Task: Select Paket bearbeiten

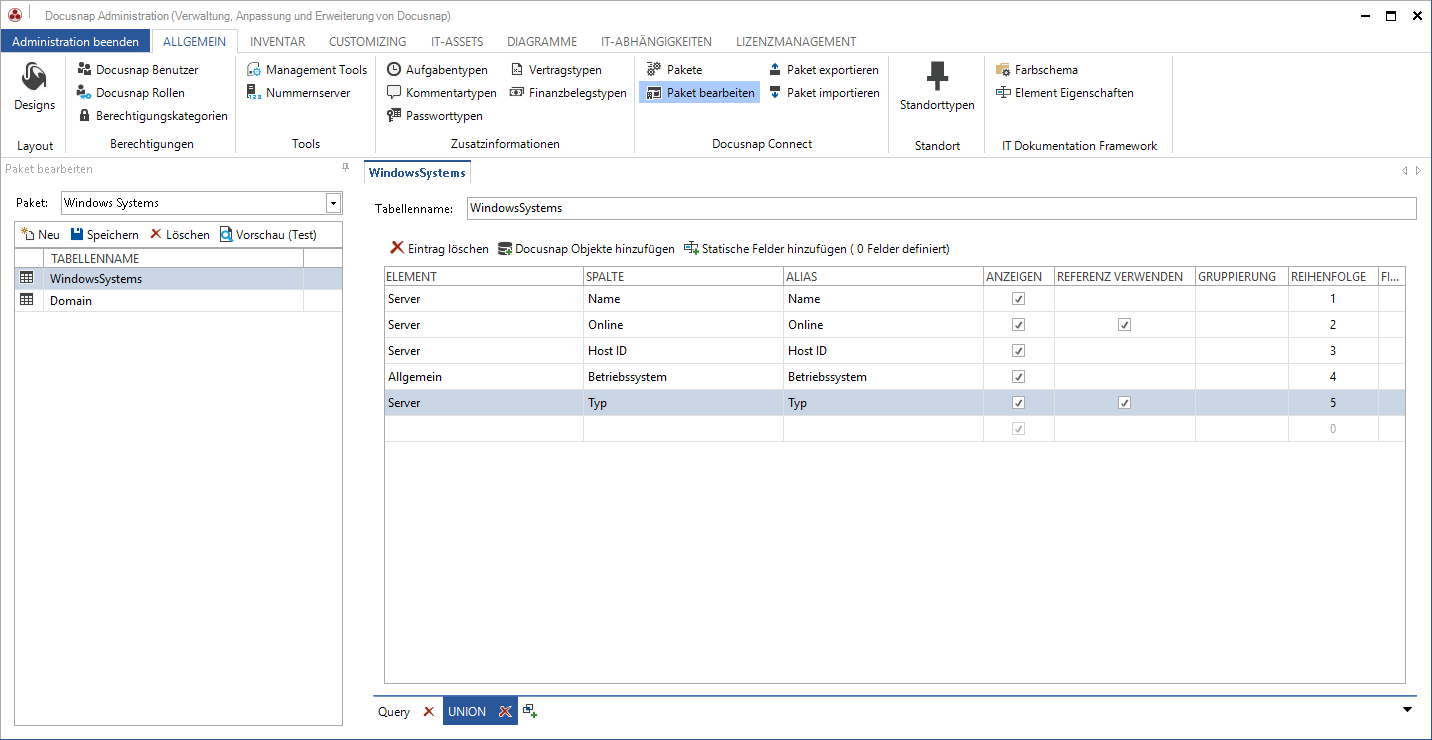Action: (700, 93)
